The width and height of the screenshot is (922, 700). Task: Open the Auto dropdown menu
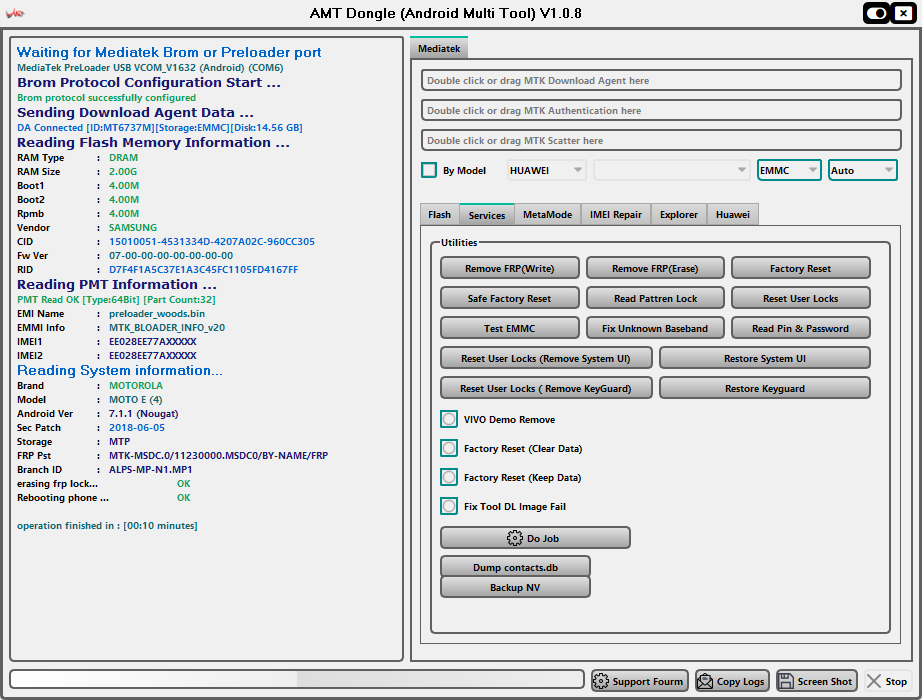[862, 170]
